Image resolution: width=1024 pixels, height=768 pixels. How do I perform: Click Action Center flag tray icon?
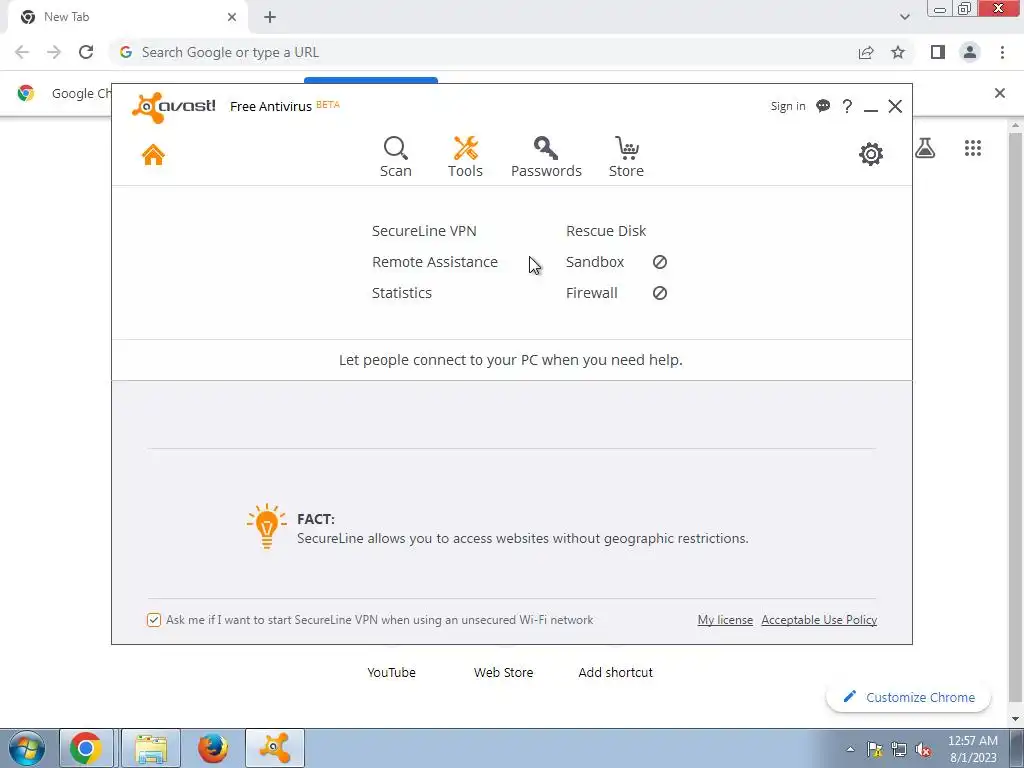coord(875,750)
